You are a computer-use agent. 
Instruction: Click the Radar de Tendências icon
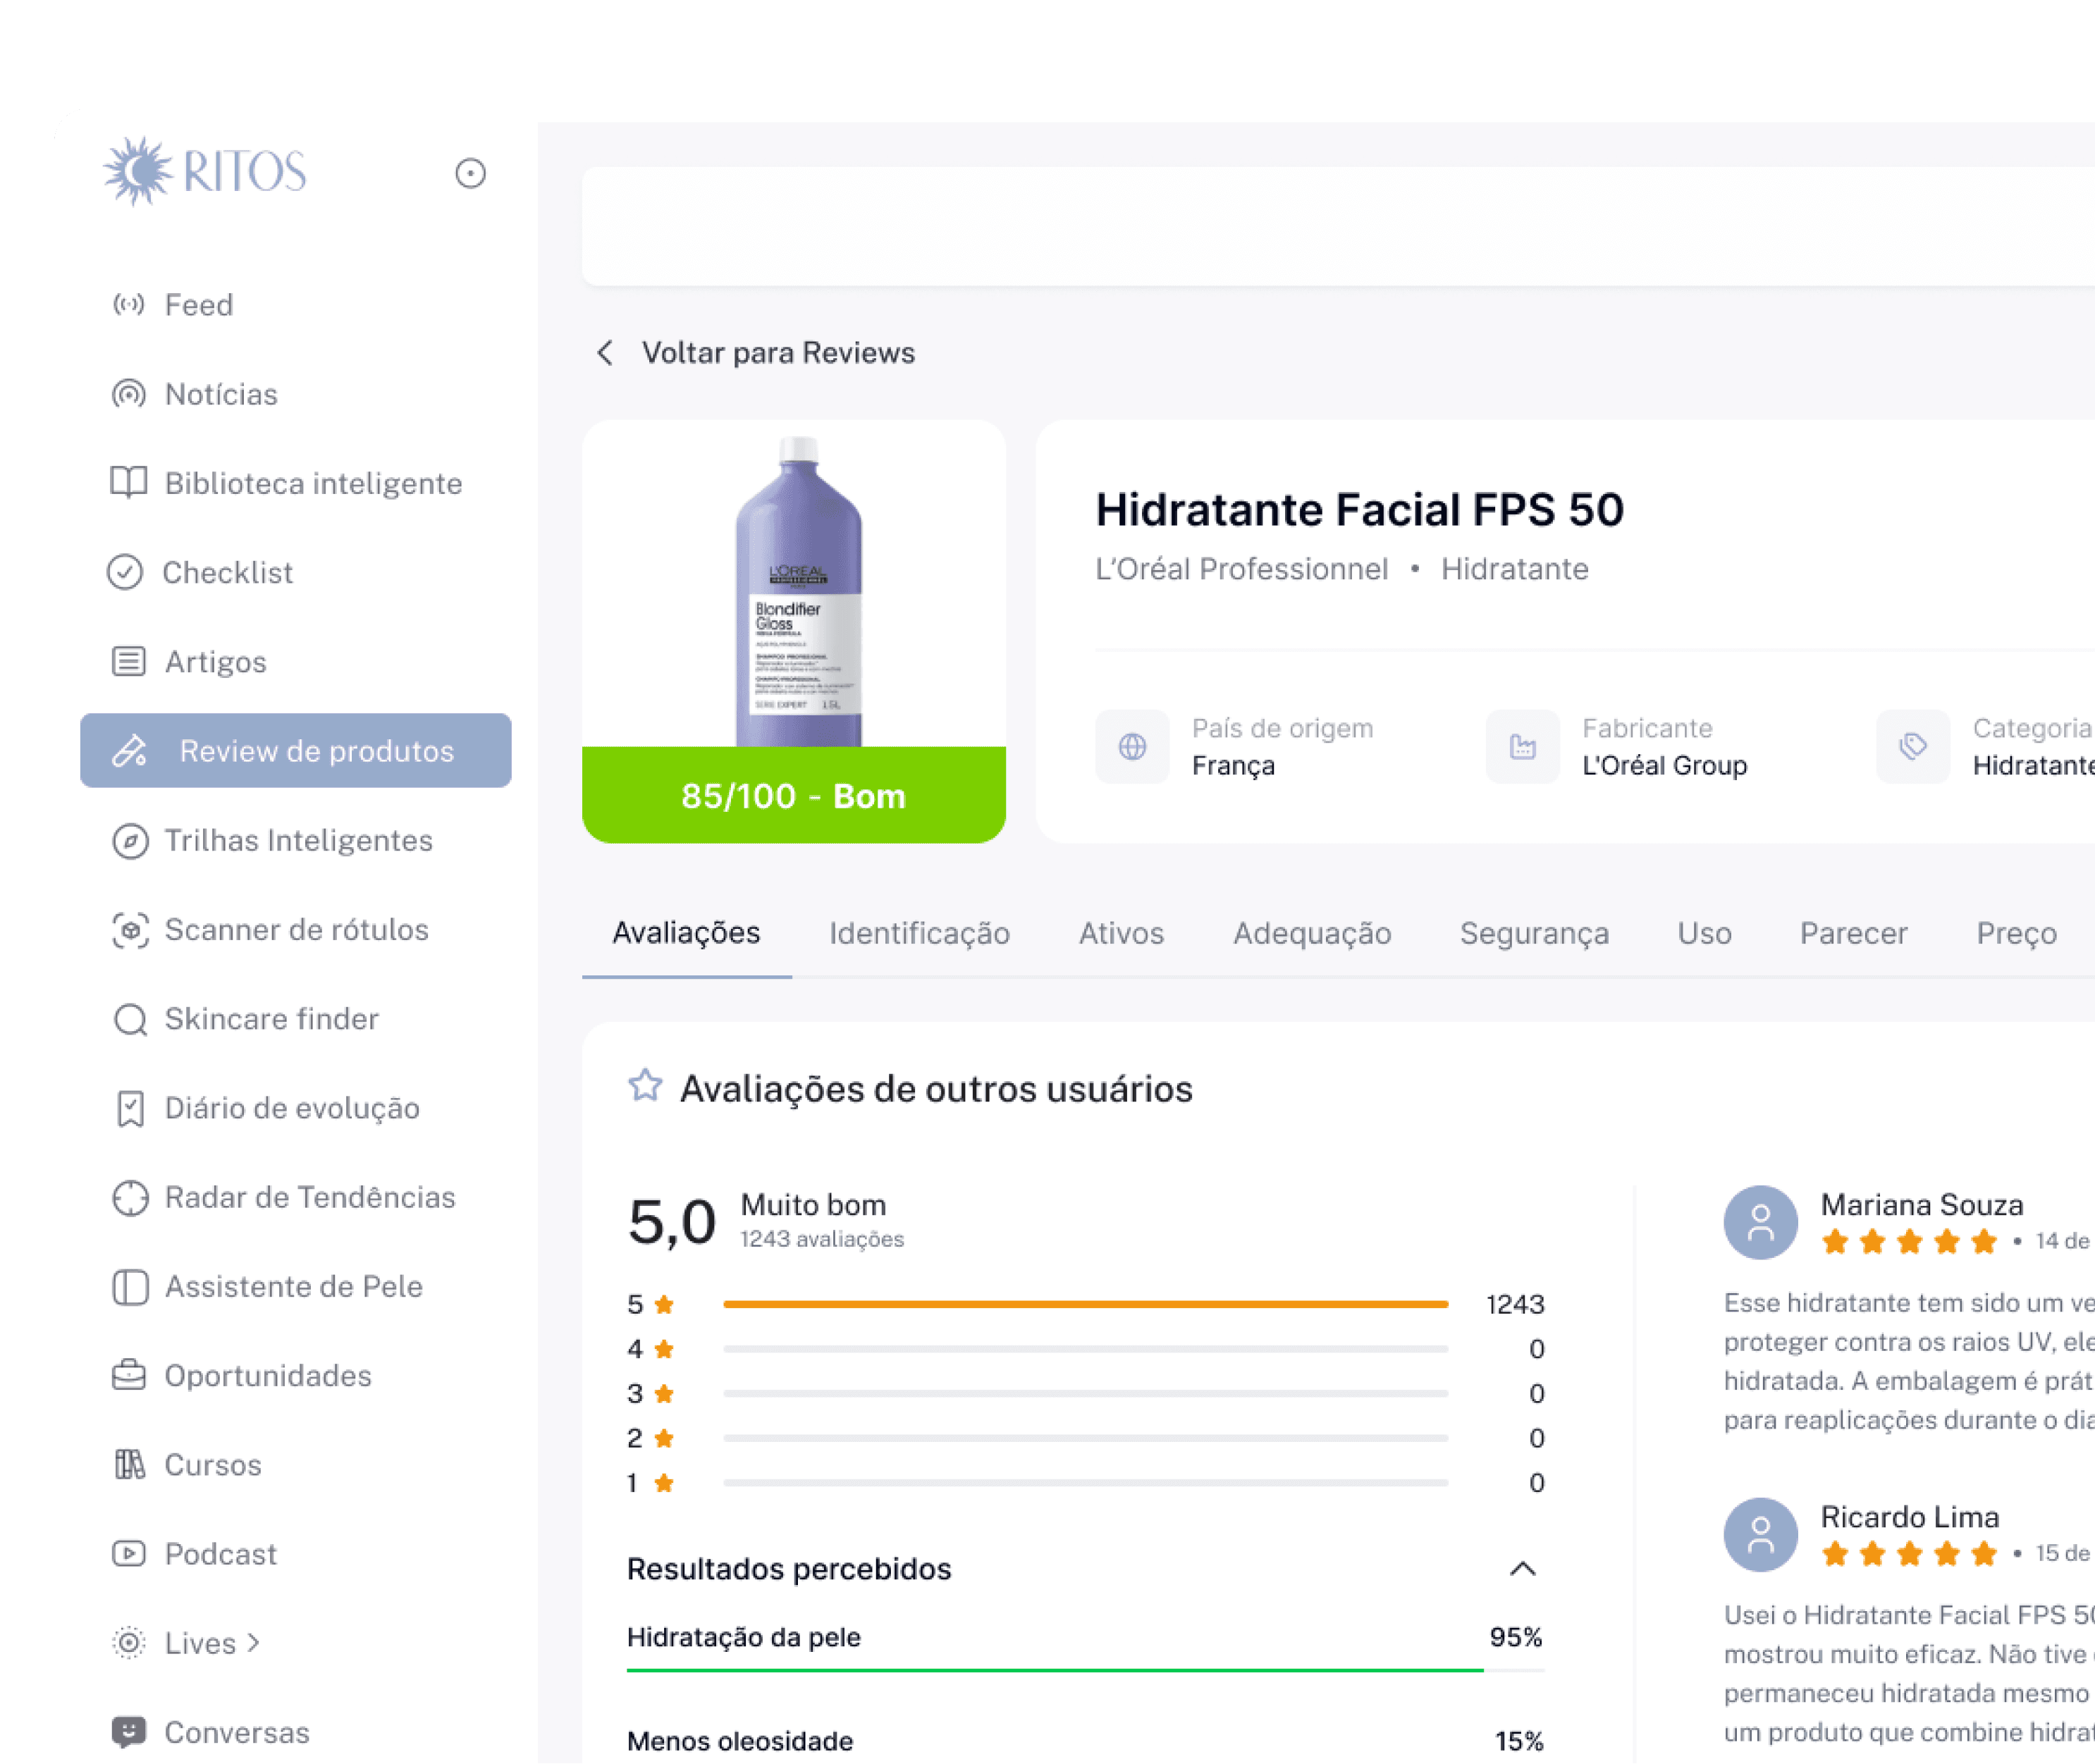click(x=130, y=1198)
